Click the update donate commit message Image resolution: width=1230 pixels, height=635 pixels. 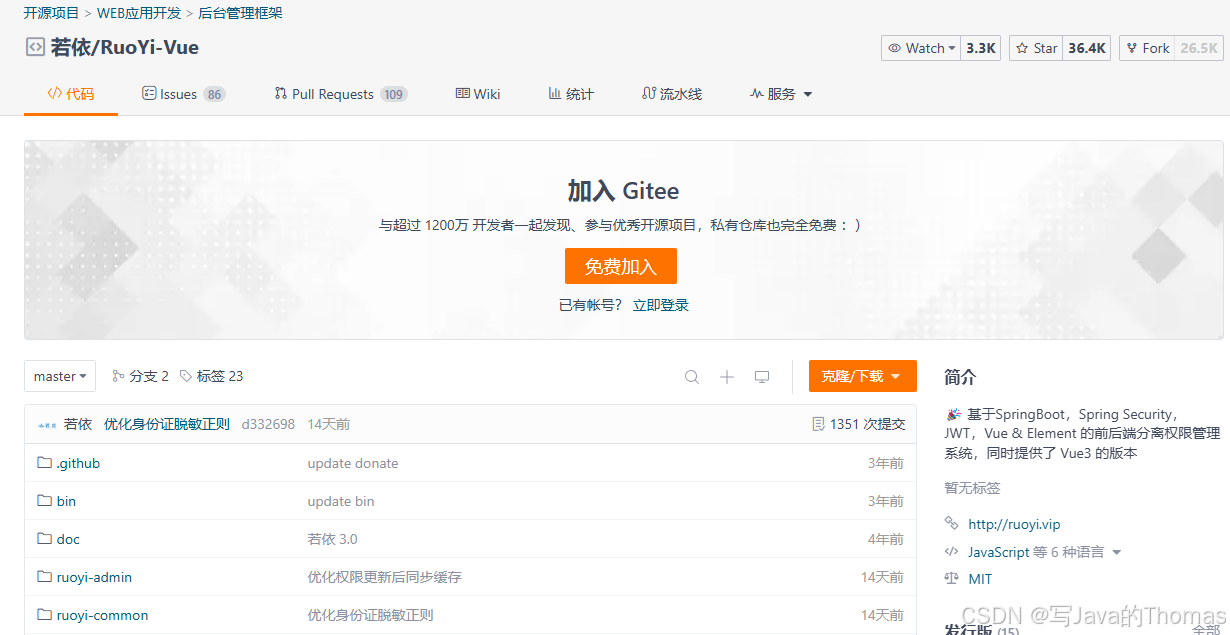(353, 463)
